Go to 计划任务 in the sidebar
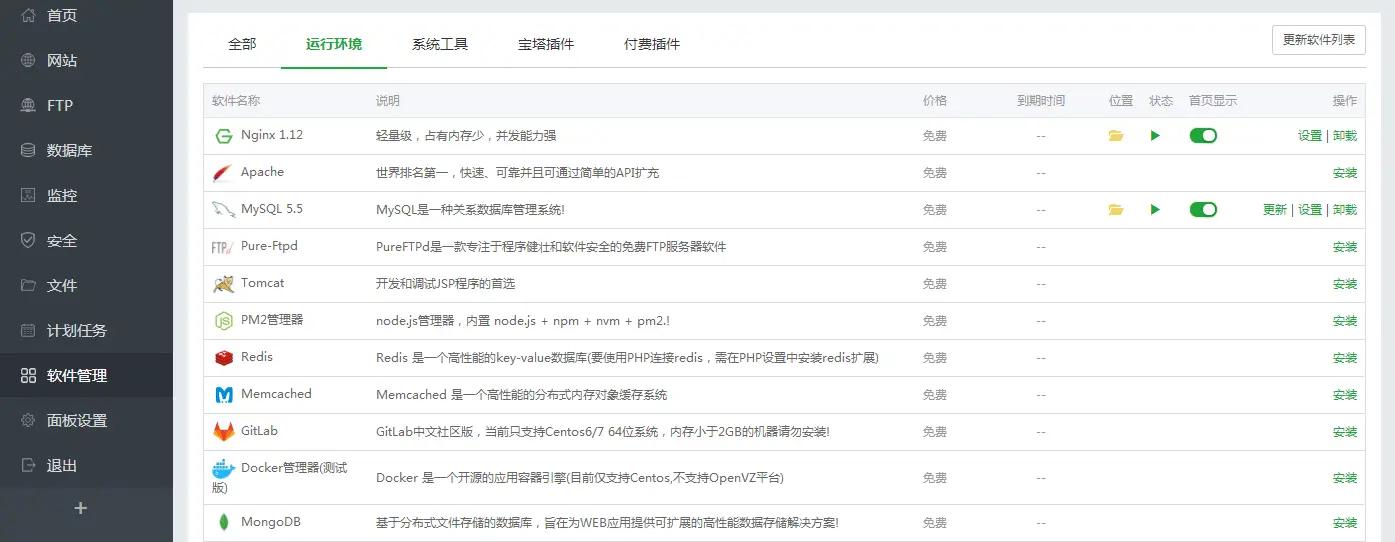1395x542 pixels. coord(76,331)
